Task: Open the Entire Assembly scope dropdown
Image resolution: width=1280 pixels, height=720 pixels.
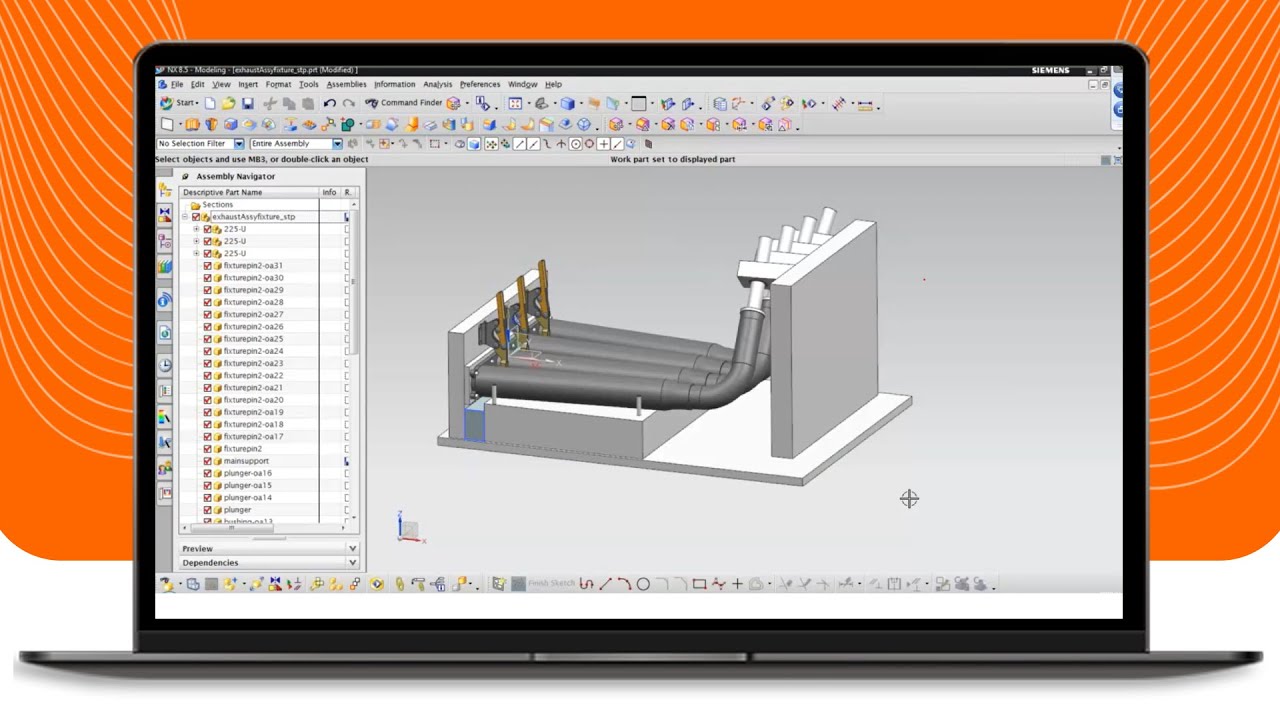Action: [x=338, y=144]
